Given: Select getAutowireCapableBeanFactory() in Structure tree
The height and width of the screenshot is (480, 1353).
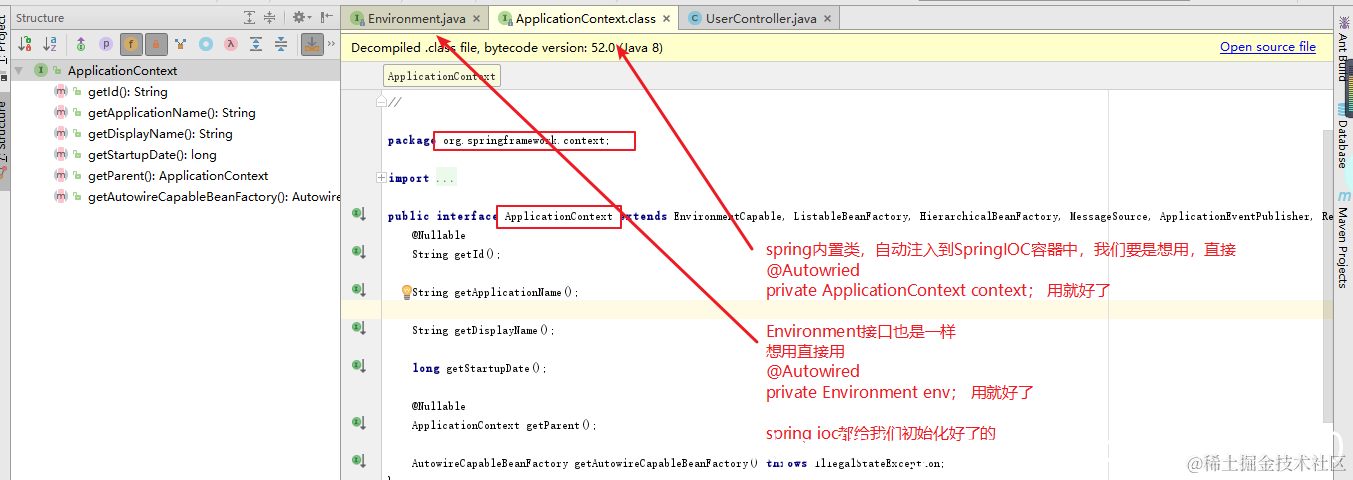Looking at the screenshot, I should pos(214,197).
